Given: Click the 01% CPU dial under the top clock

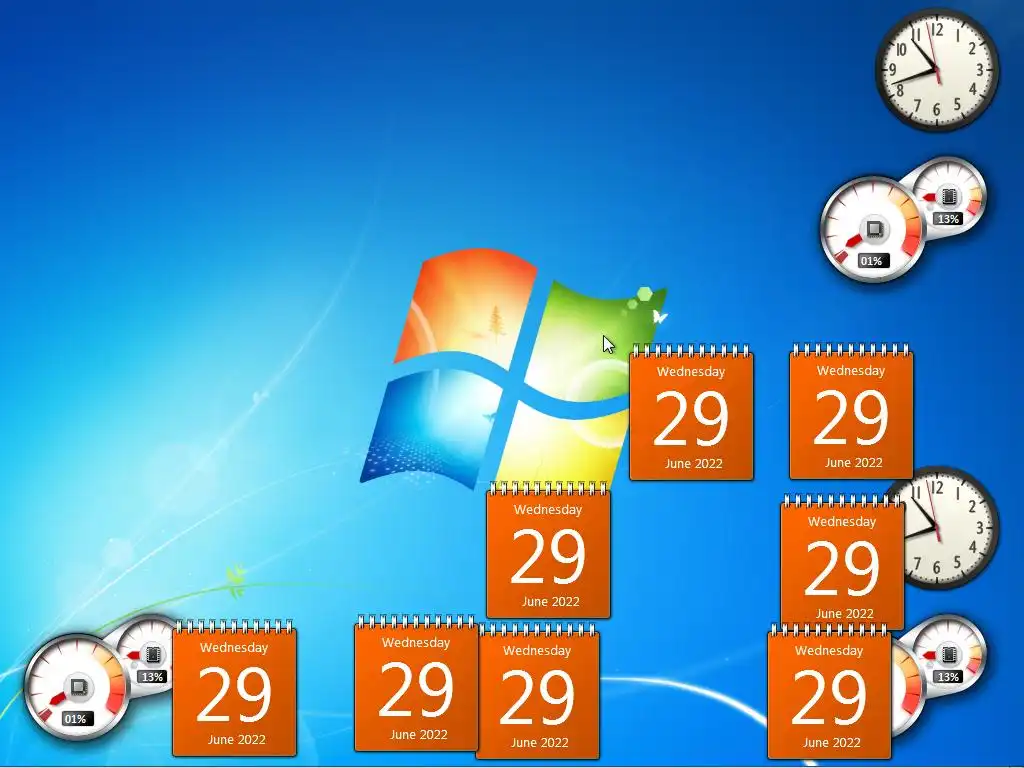Looking at the screenshot, I should pyautogui.click(x=871, y=229).
